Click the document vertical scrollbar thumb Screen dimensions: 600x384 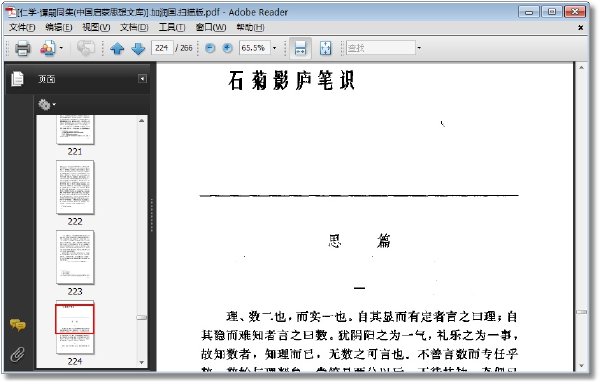coord(581,312)
